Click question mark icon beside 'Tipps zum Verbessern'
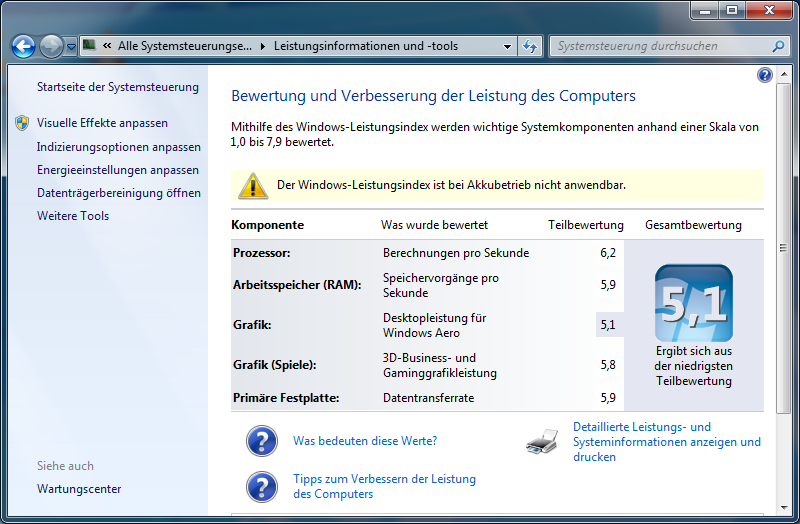Viewport: 800px width, 524px height. (x=262, y=487)
